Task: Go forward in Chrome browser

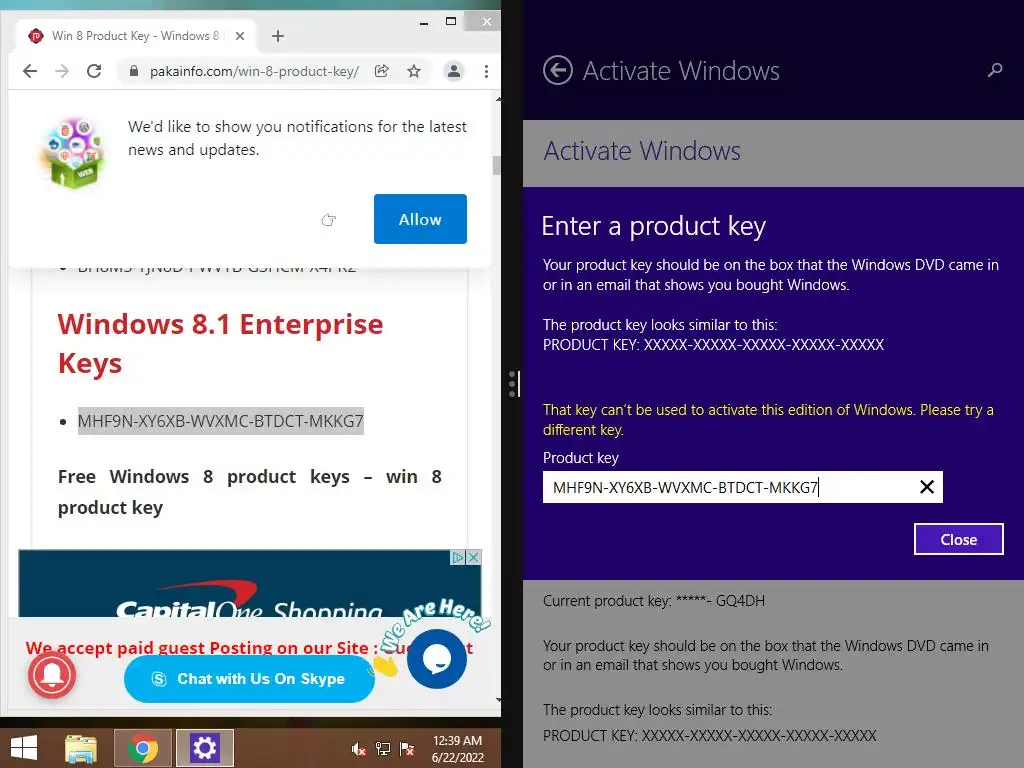Action: coord(62,71)
